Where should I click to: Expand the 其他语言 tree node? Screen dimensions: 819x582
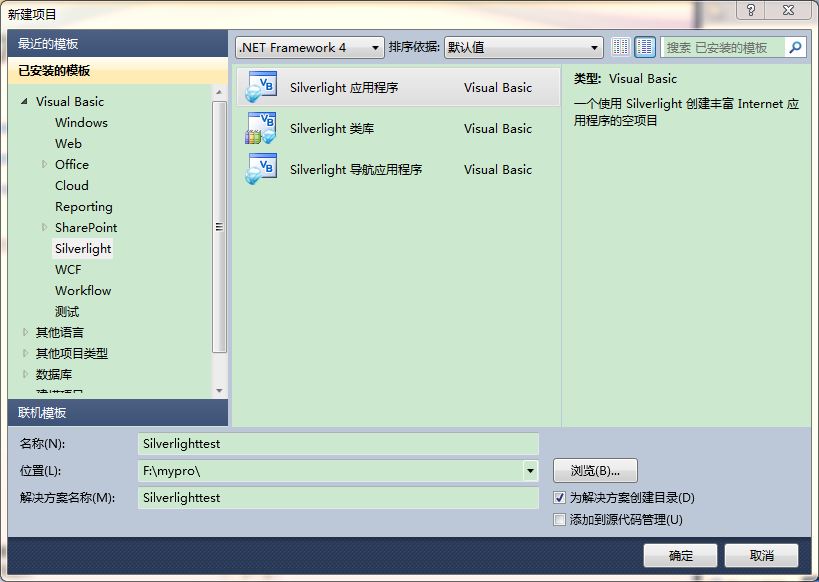[x=24, y=333]
